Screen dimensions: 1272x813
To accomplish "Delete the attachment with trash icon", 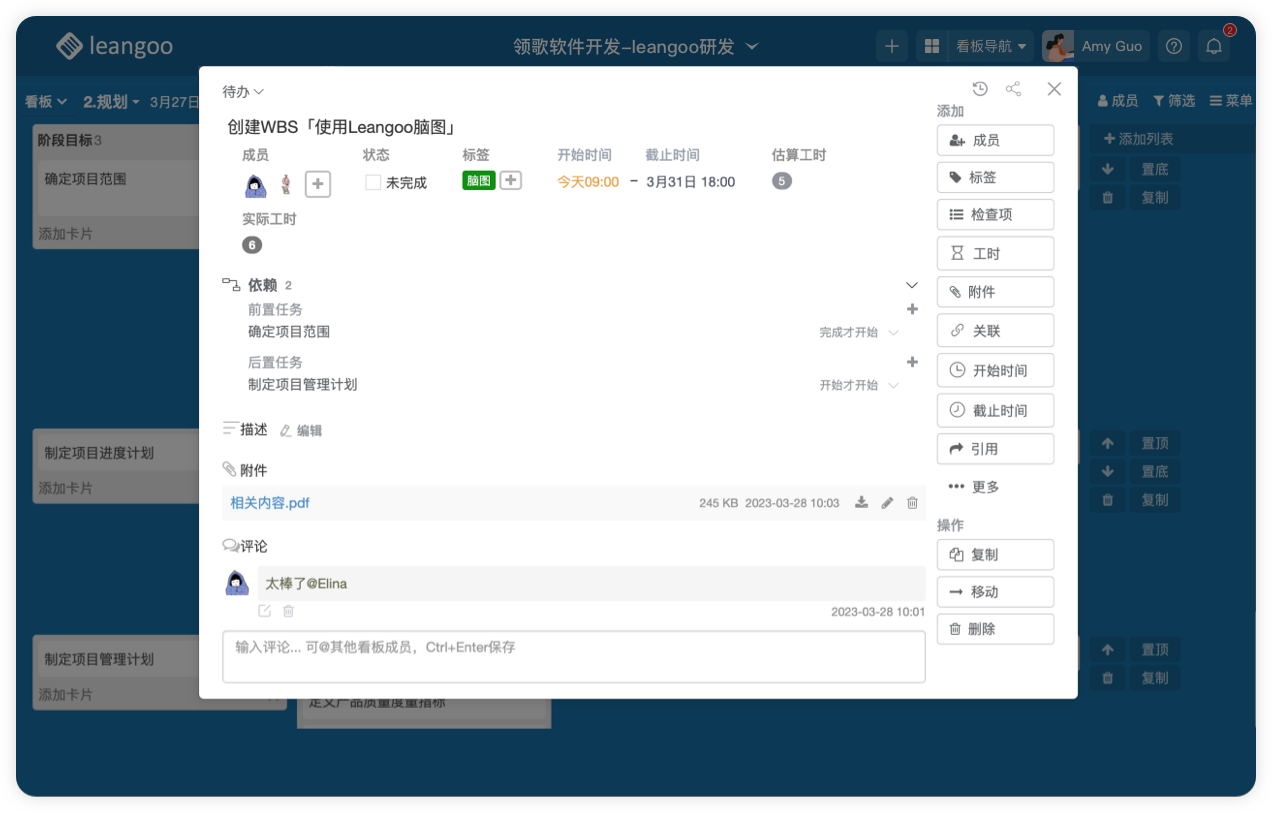I will [x=912, y=503].
